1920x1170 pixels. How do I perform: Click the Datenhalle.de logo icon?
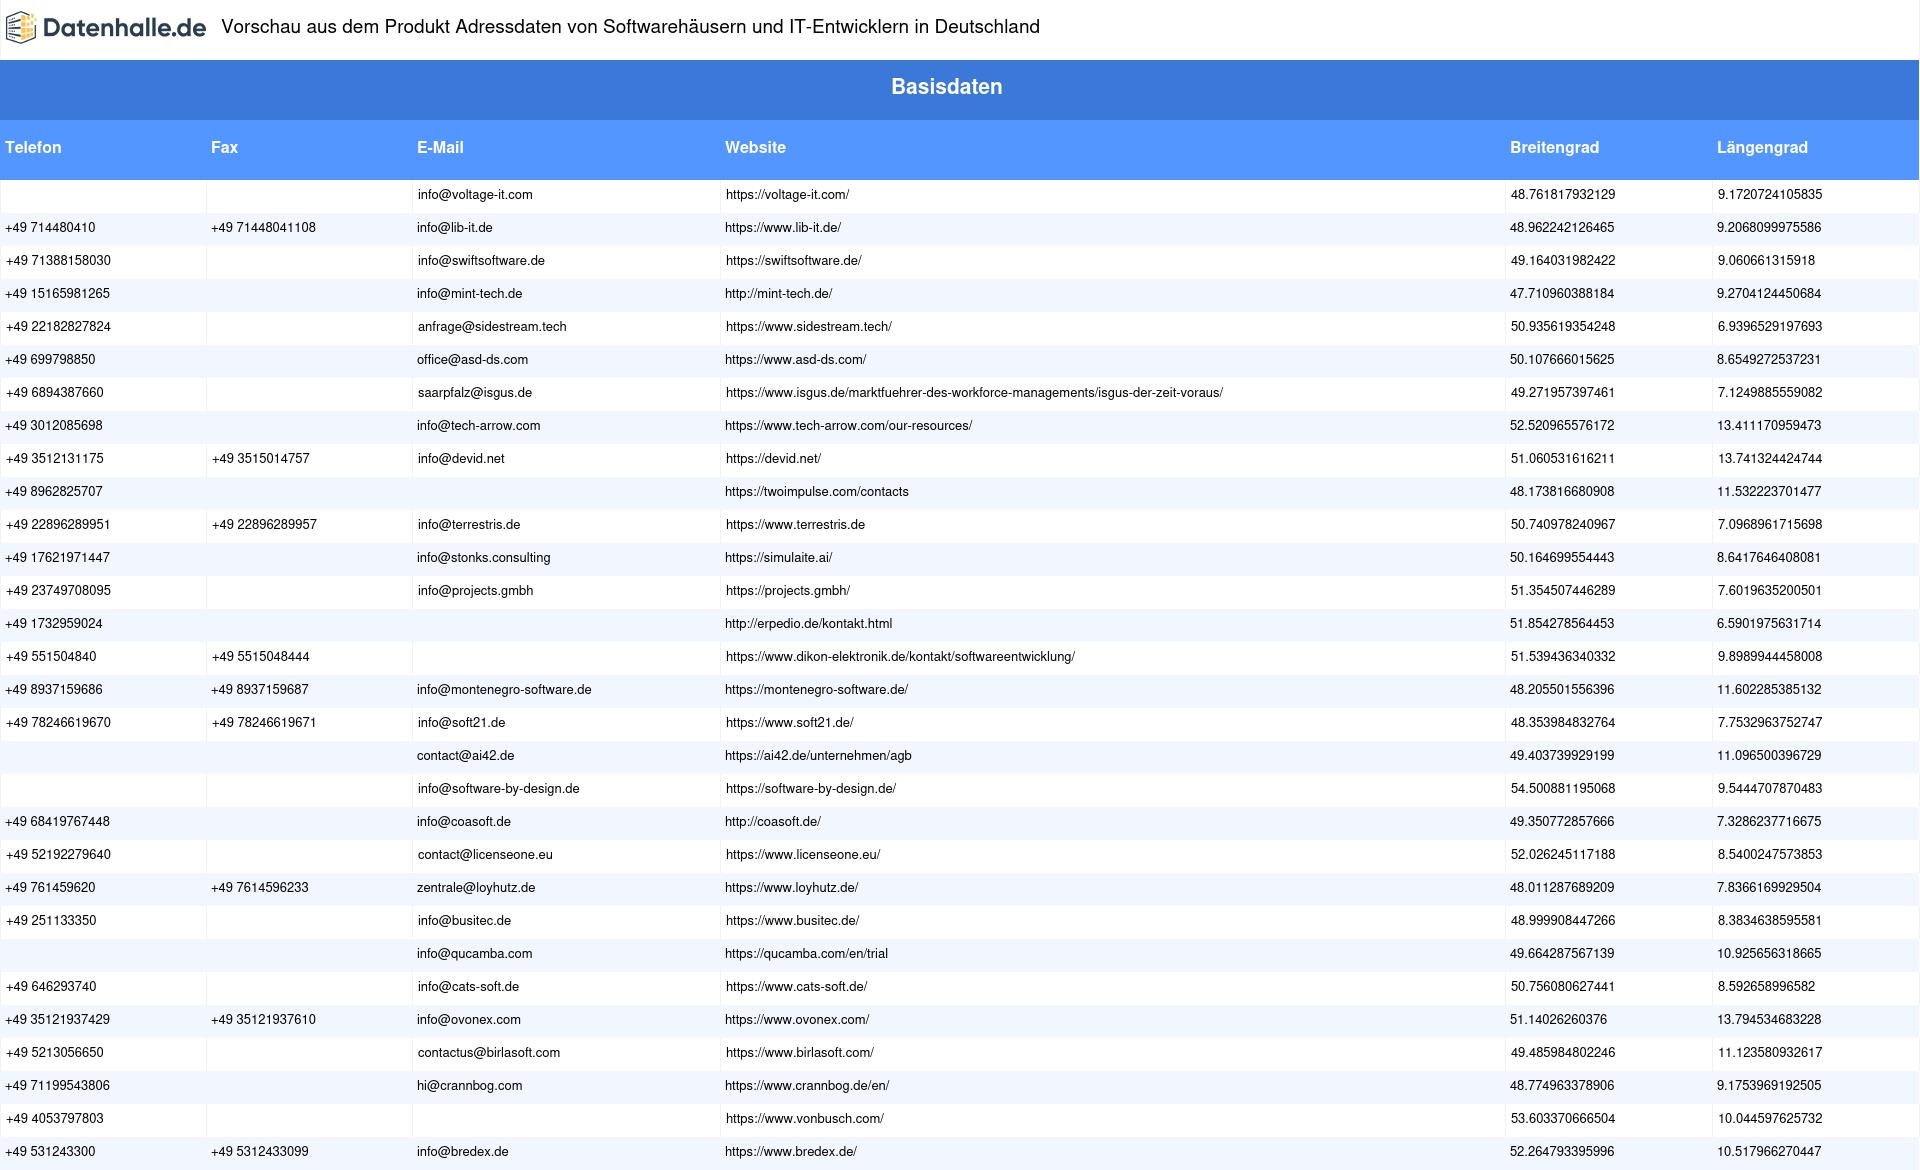(x=21, y=28)
